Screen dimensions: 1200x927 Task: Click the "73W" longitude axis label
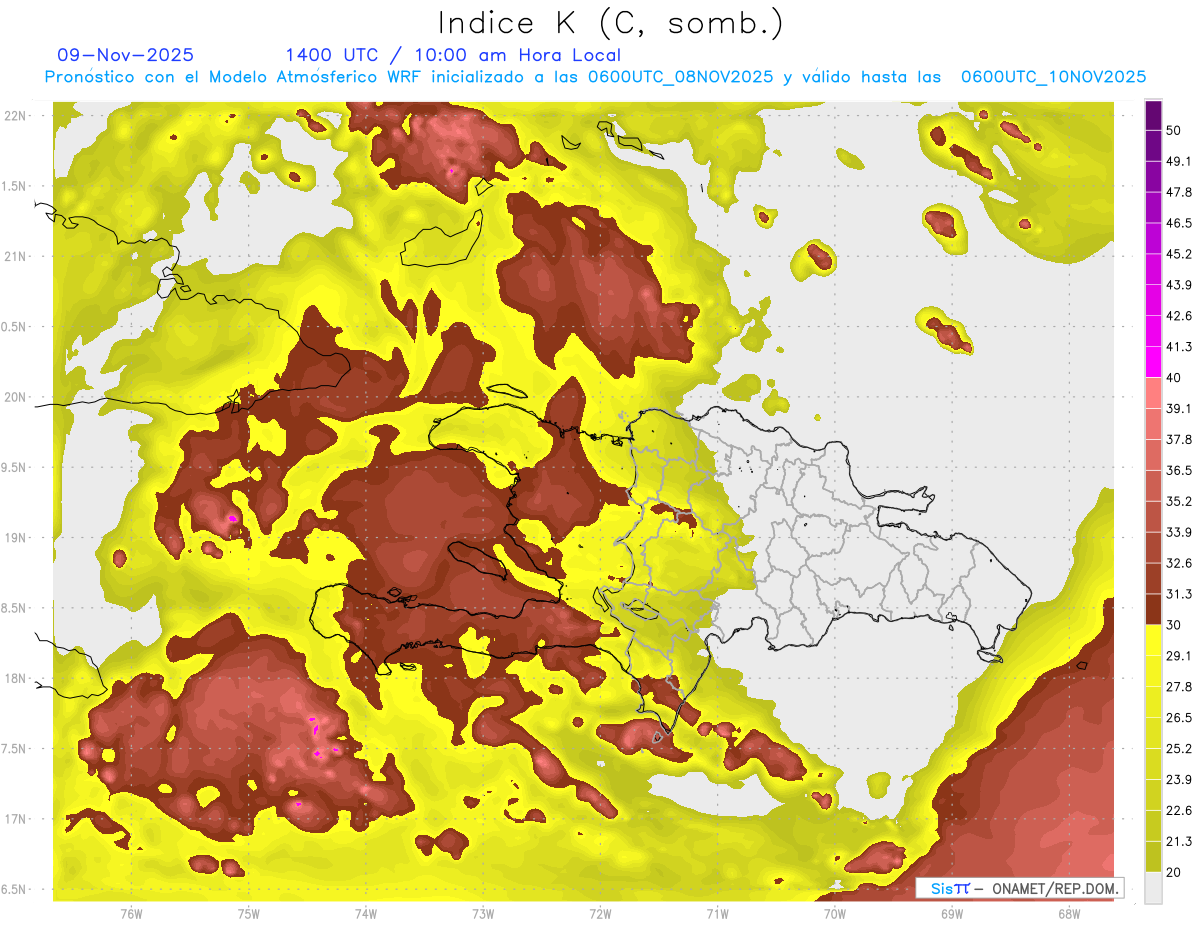483,914
